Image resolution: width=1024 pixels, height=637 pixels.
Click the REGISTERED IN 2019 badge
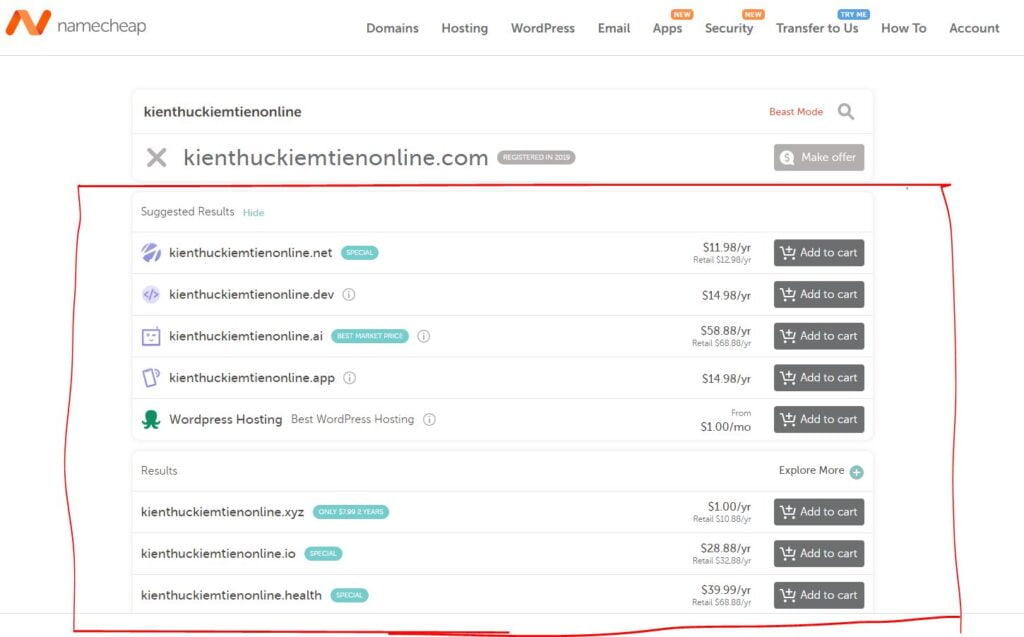(536, 157)
